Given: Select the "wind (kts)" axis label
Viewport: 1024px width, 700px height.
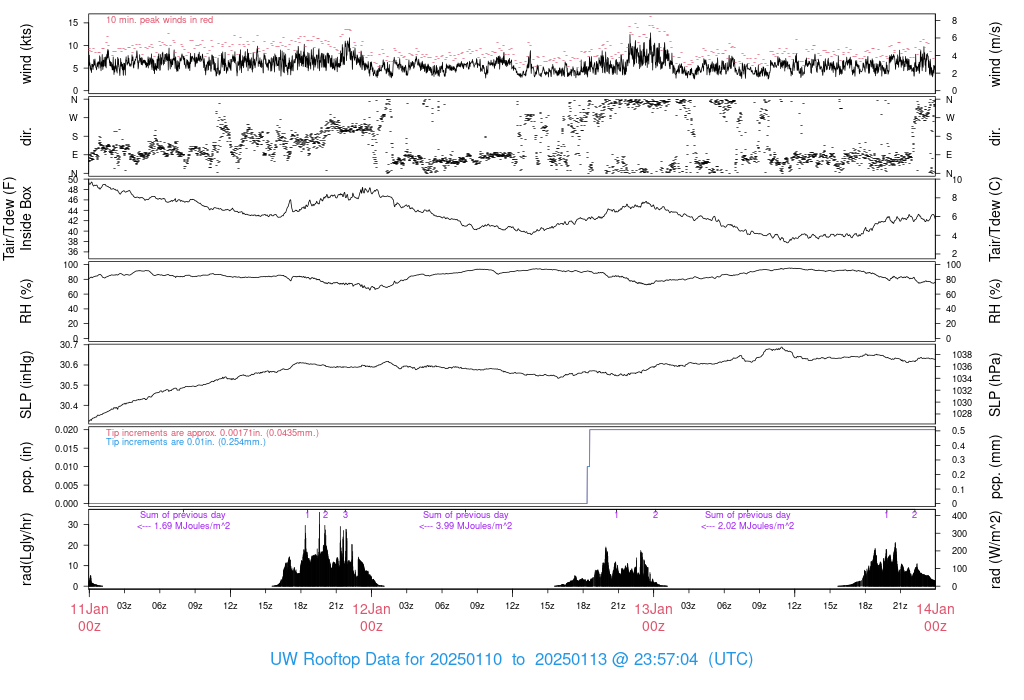Looking at the screenshot, I should (26, 54).
